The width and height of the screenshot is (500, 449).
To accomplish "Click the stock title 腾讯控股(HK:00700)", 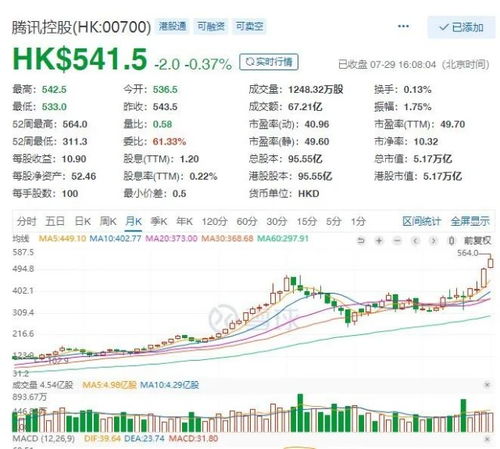I will pos(82,27).
